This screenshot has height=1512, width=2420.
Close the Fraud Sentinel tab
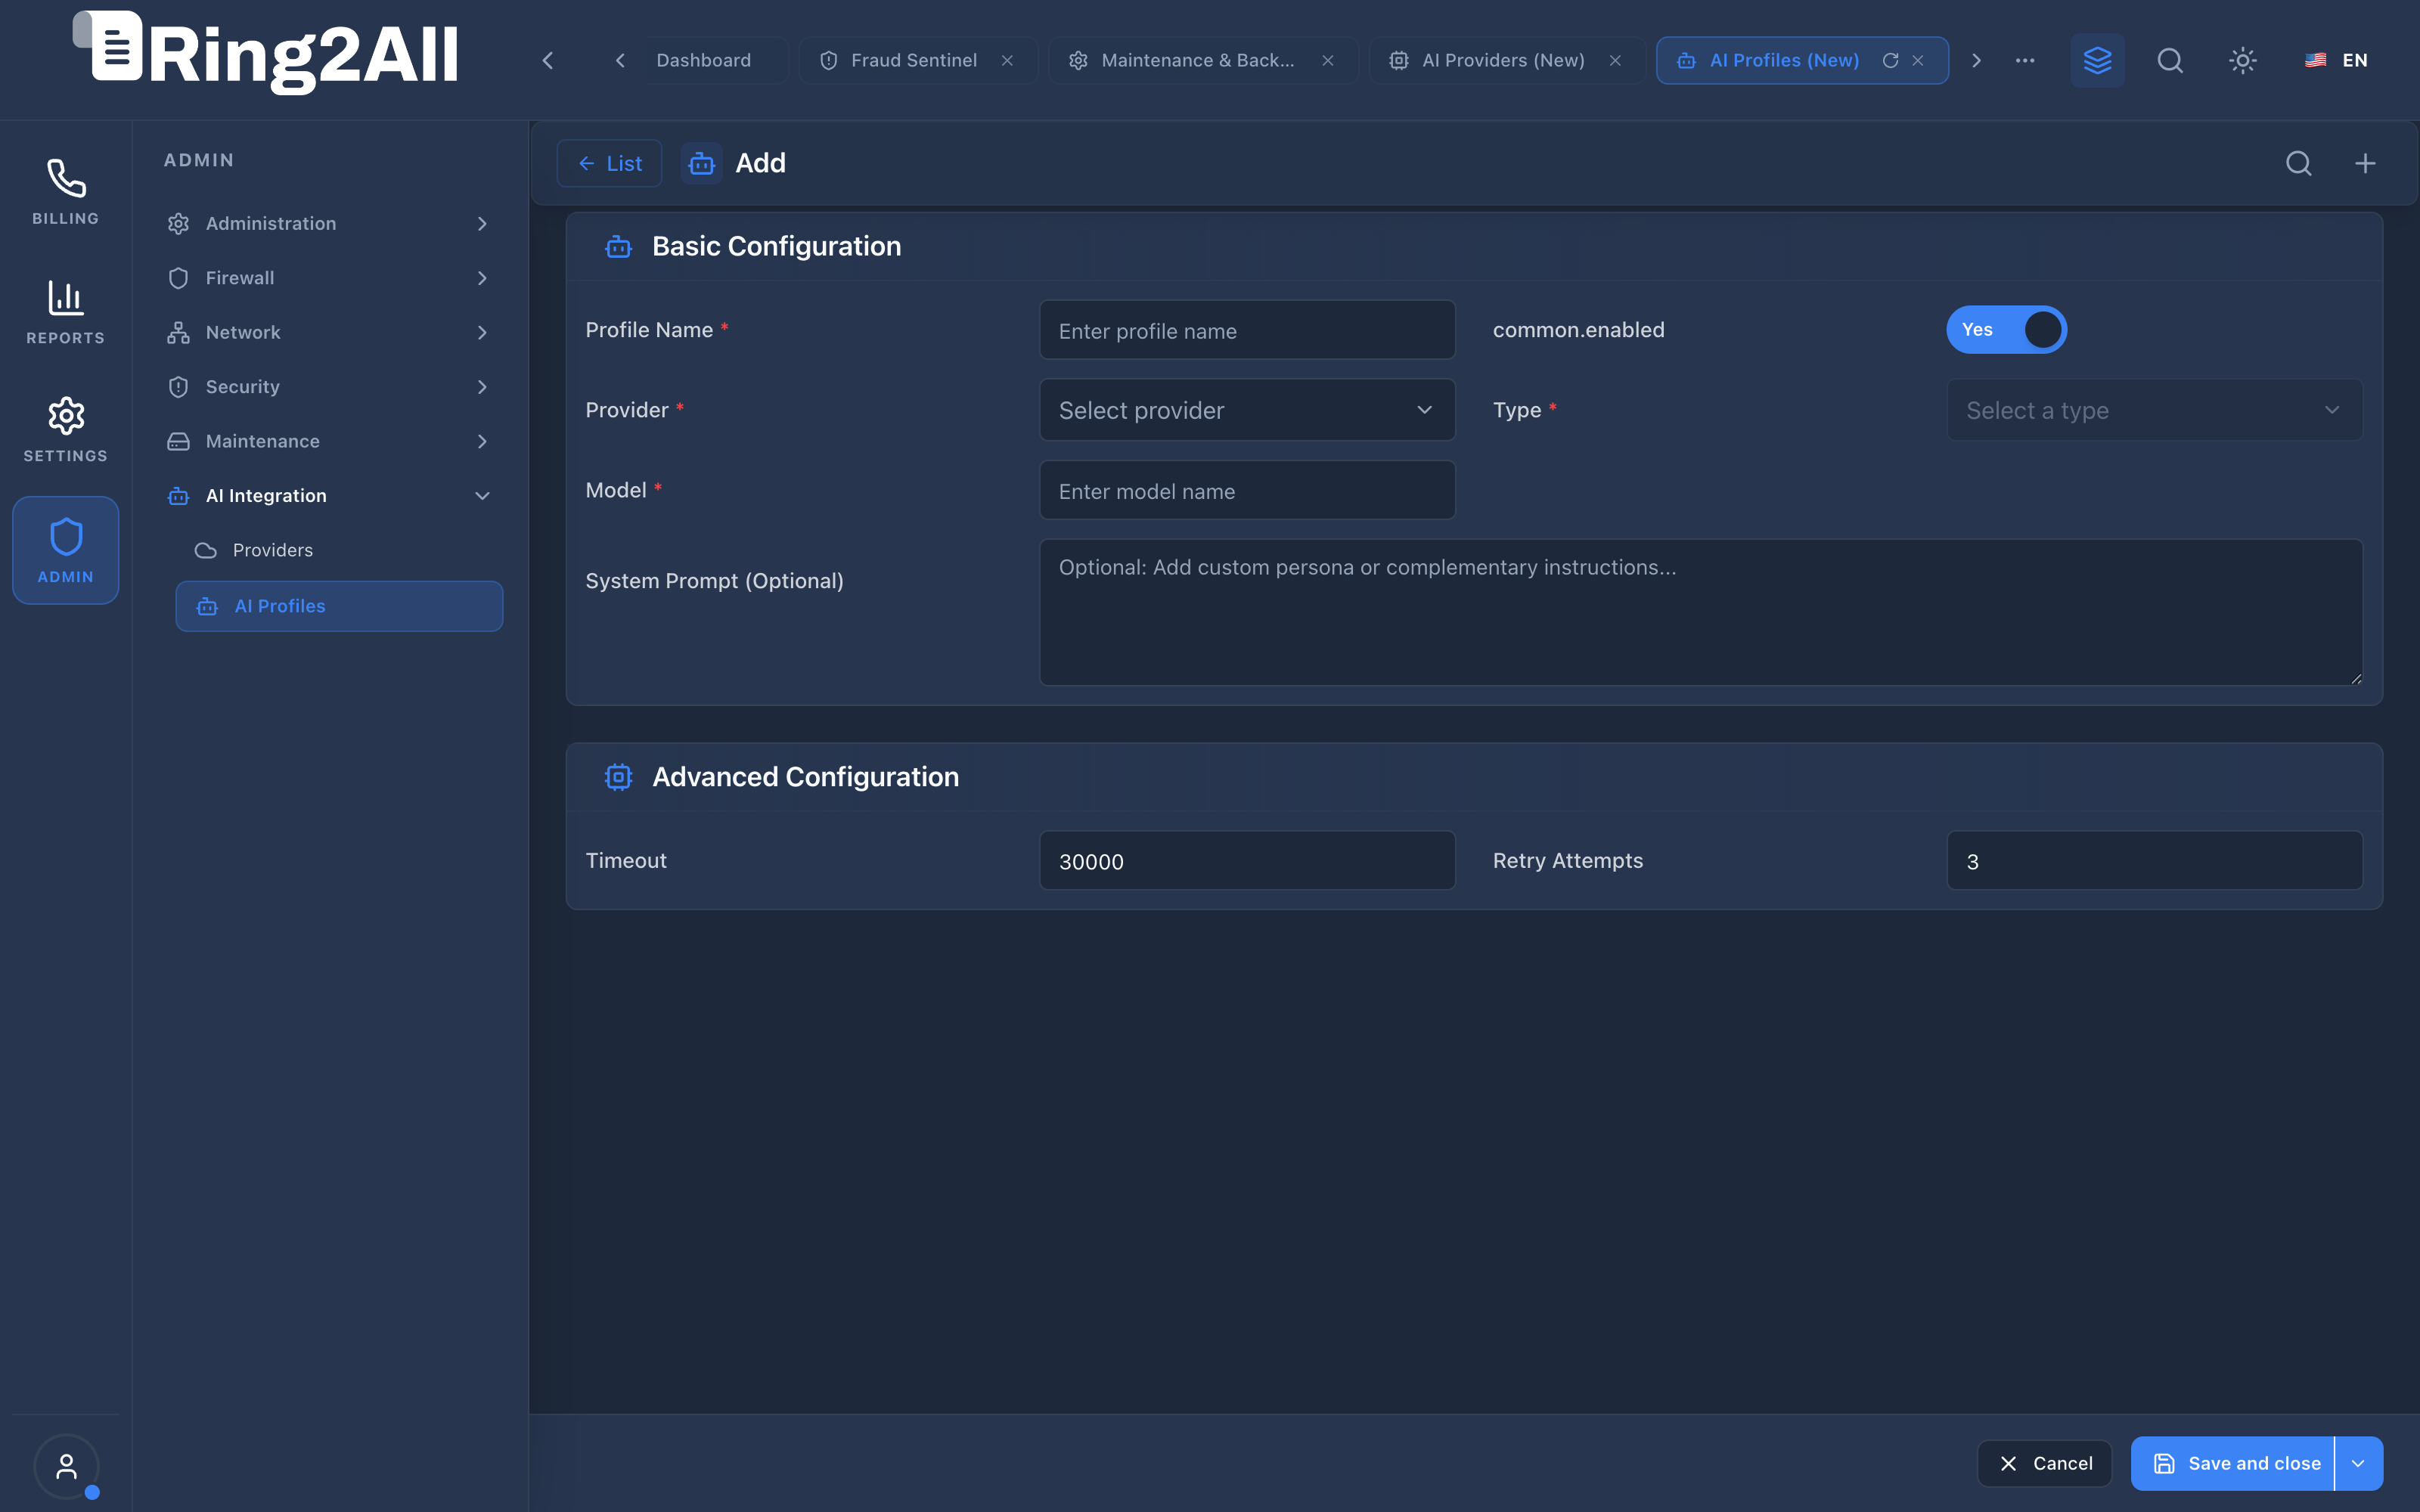coord(1007,60)
